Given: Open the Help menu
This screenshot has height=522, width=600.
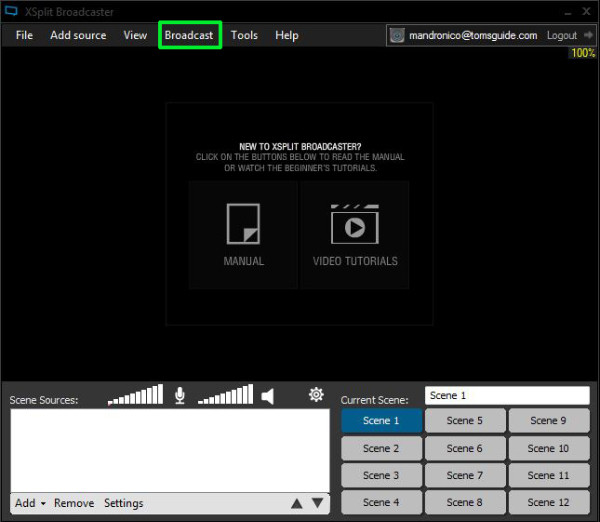Looking at the screenshot, I should click(x=287, y=35).
